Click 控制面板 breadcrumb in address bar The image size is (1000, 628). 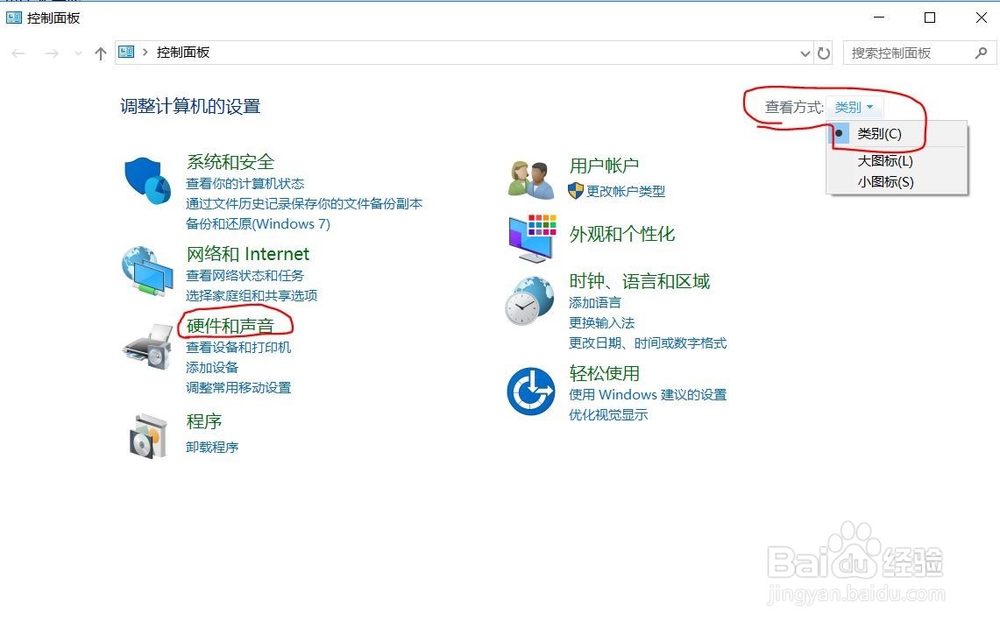pyautogui.click(x=183, y=52)
